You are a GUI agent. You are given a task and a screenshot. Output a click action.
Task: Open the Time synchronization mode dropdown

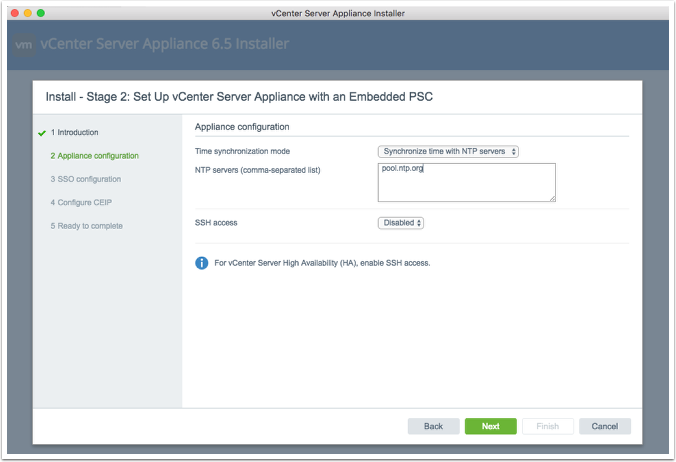click(448, 151)
